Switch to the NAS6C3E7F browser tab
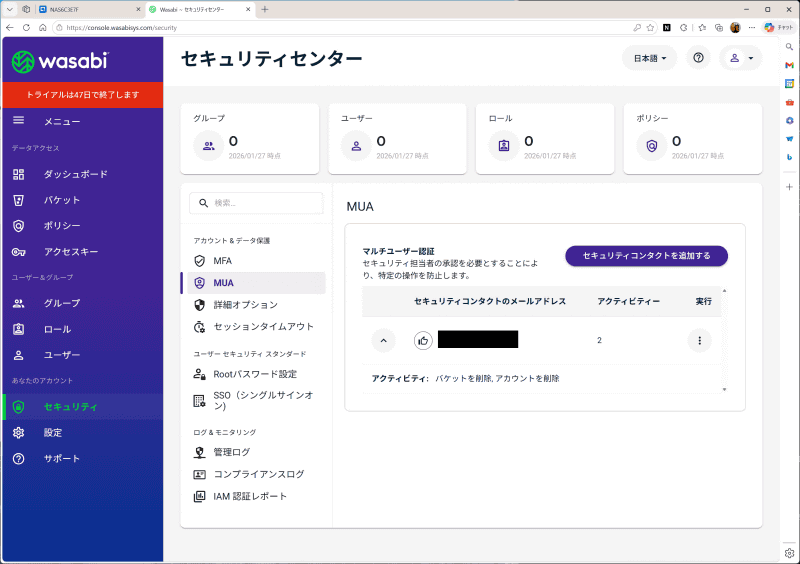This screenshot has width=800, height=564. click(x=90, y=9)
